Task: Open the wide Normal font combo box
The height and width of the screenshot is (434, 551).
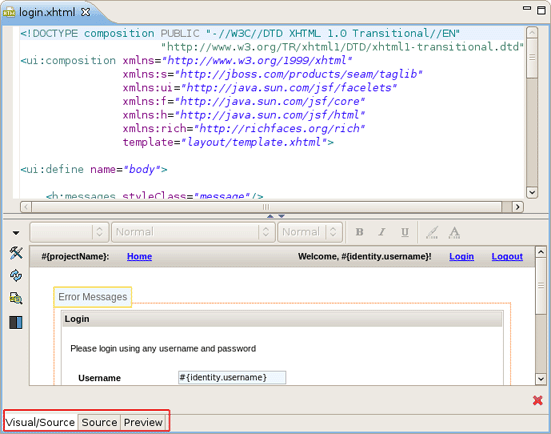Action: [193, 232]
